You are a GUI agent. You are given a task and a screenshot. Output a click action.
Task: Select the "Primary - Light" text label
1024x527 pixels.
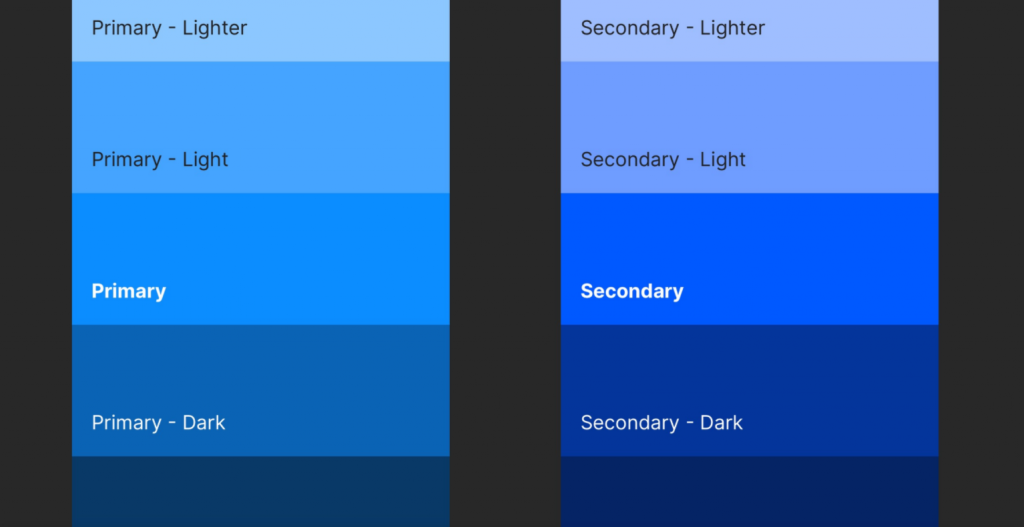tap(160, 159)
